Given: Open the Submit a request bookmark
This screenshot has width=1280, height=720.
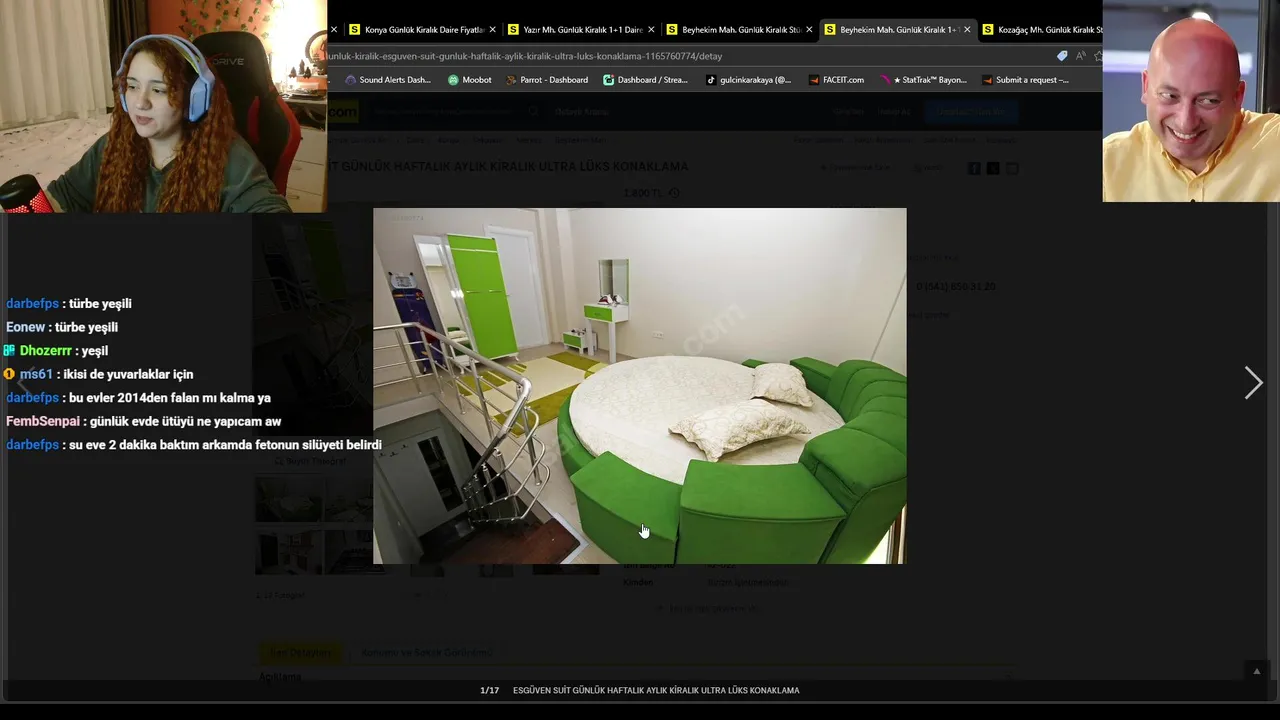Looking at the screenshot, I should point(1026,80).
